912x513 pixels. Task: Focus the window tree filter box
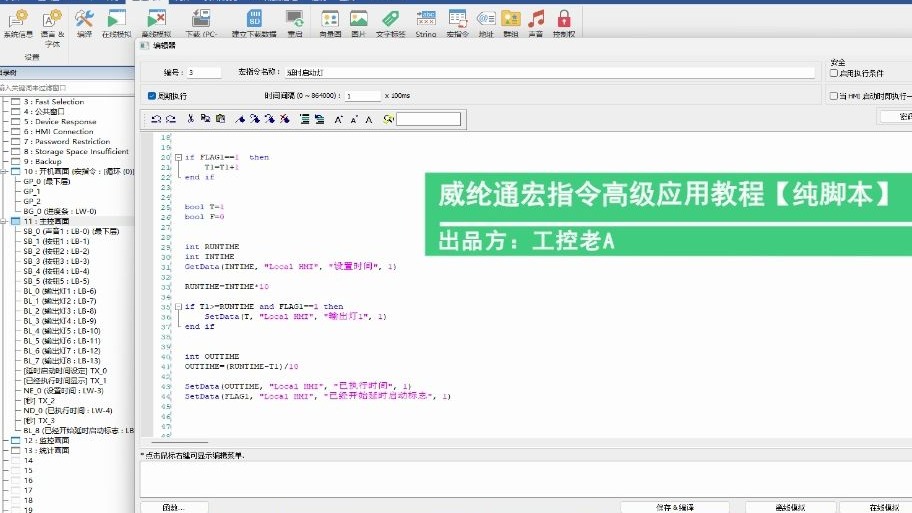click(x=67, y=88)
